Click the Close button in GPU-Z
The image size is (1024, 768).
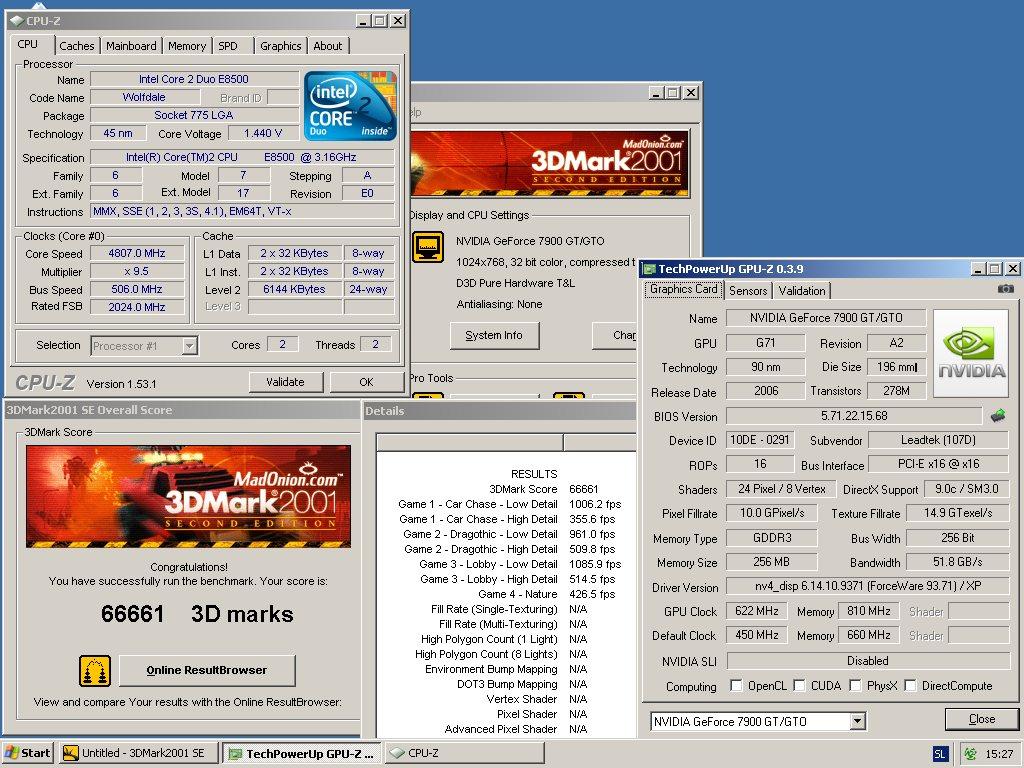coord(982,719)
